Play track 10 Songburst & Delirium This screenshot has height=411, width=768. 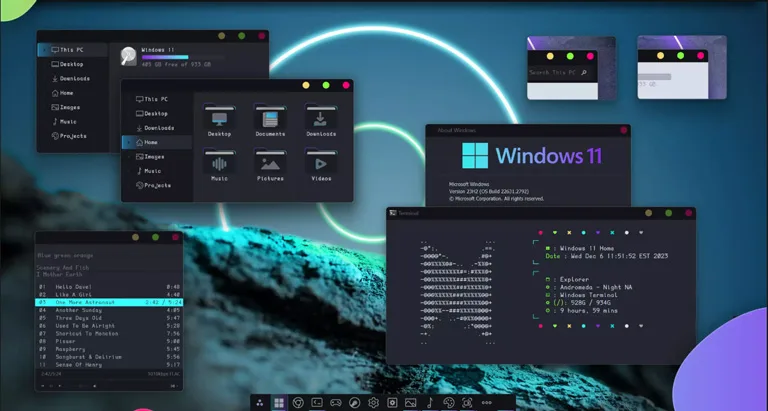pyautogui.click(x=109, y=357)
